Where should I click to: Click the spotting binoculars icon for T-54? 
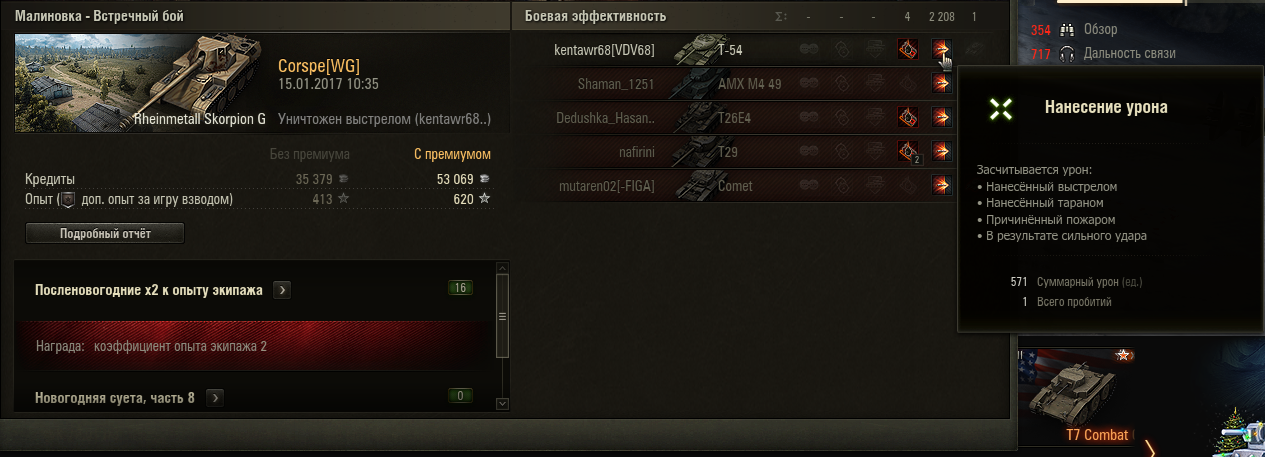point(809,50)
